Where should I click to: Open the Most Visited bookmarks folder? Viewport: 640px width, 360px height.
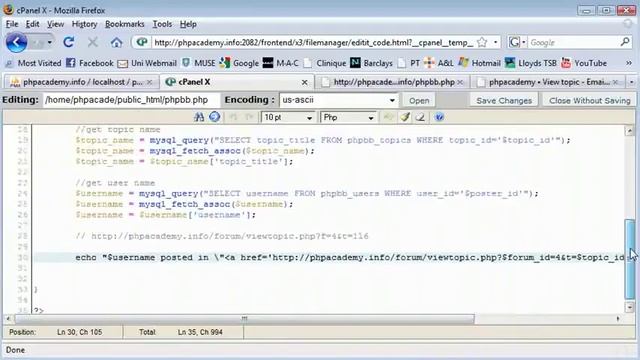coord(34,63)
